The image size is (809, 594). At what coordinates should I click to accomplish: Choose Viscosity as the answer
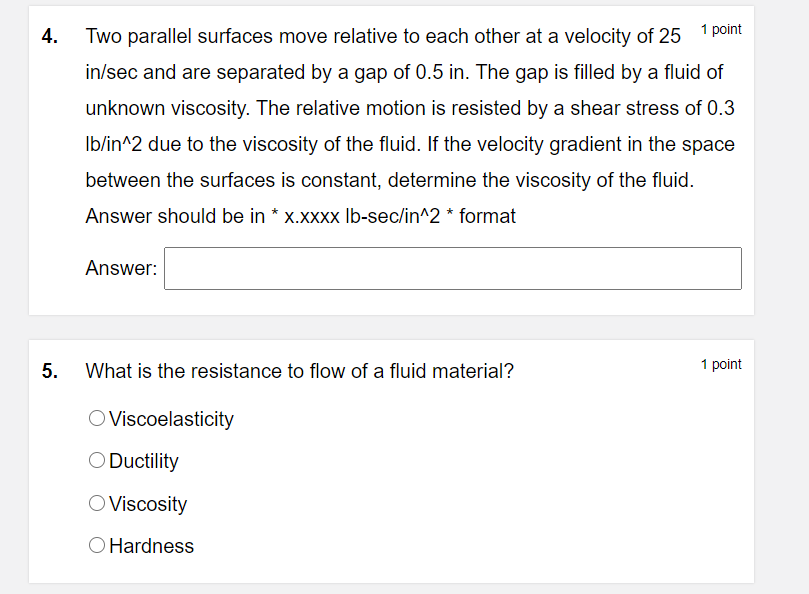[97, 503]
